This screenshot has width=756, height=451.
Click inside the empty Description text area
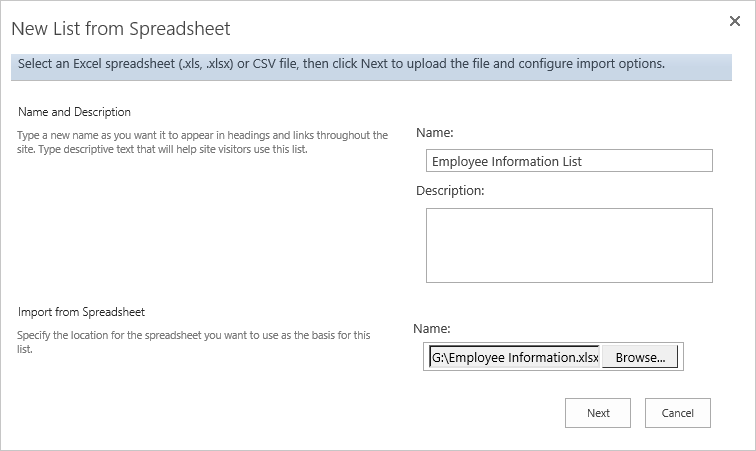point(569,246)
